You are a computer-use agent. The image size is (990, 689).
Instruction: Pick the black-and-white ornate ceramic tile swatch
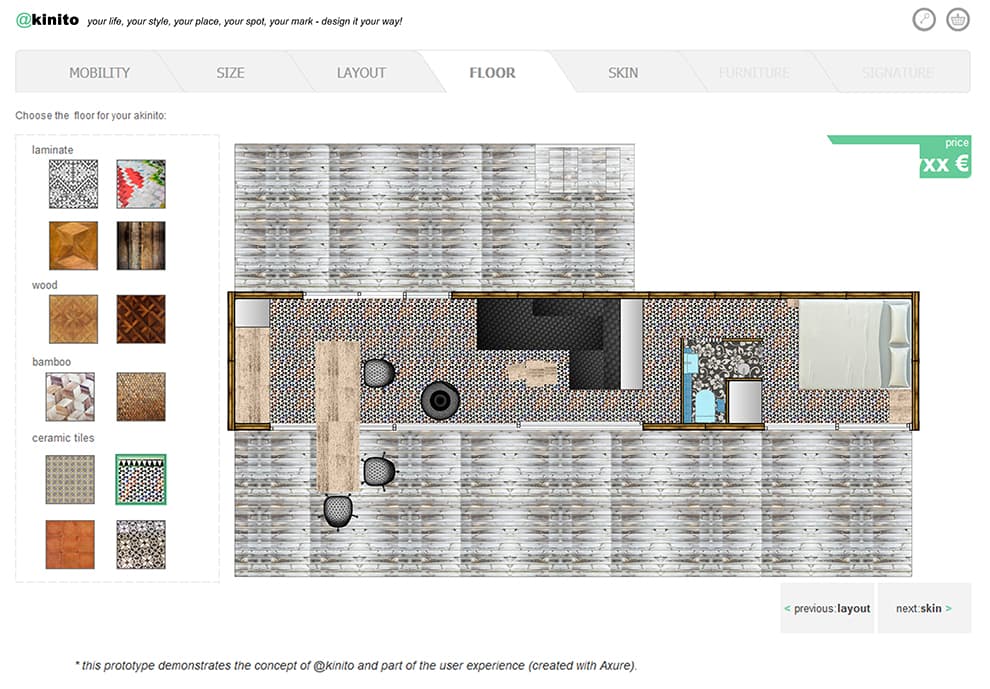click(141, 544)
